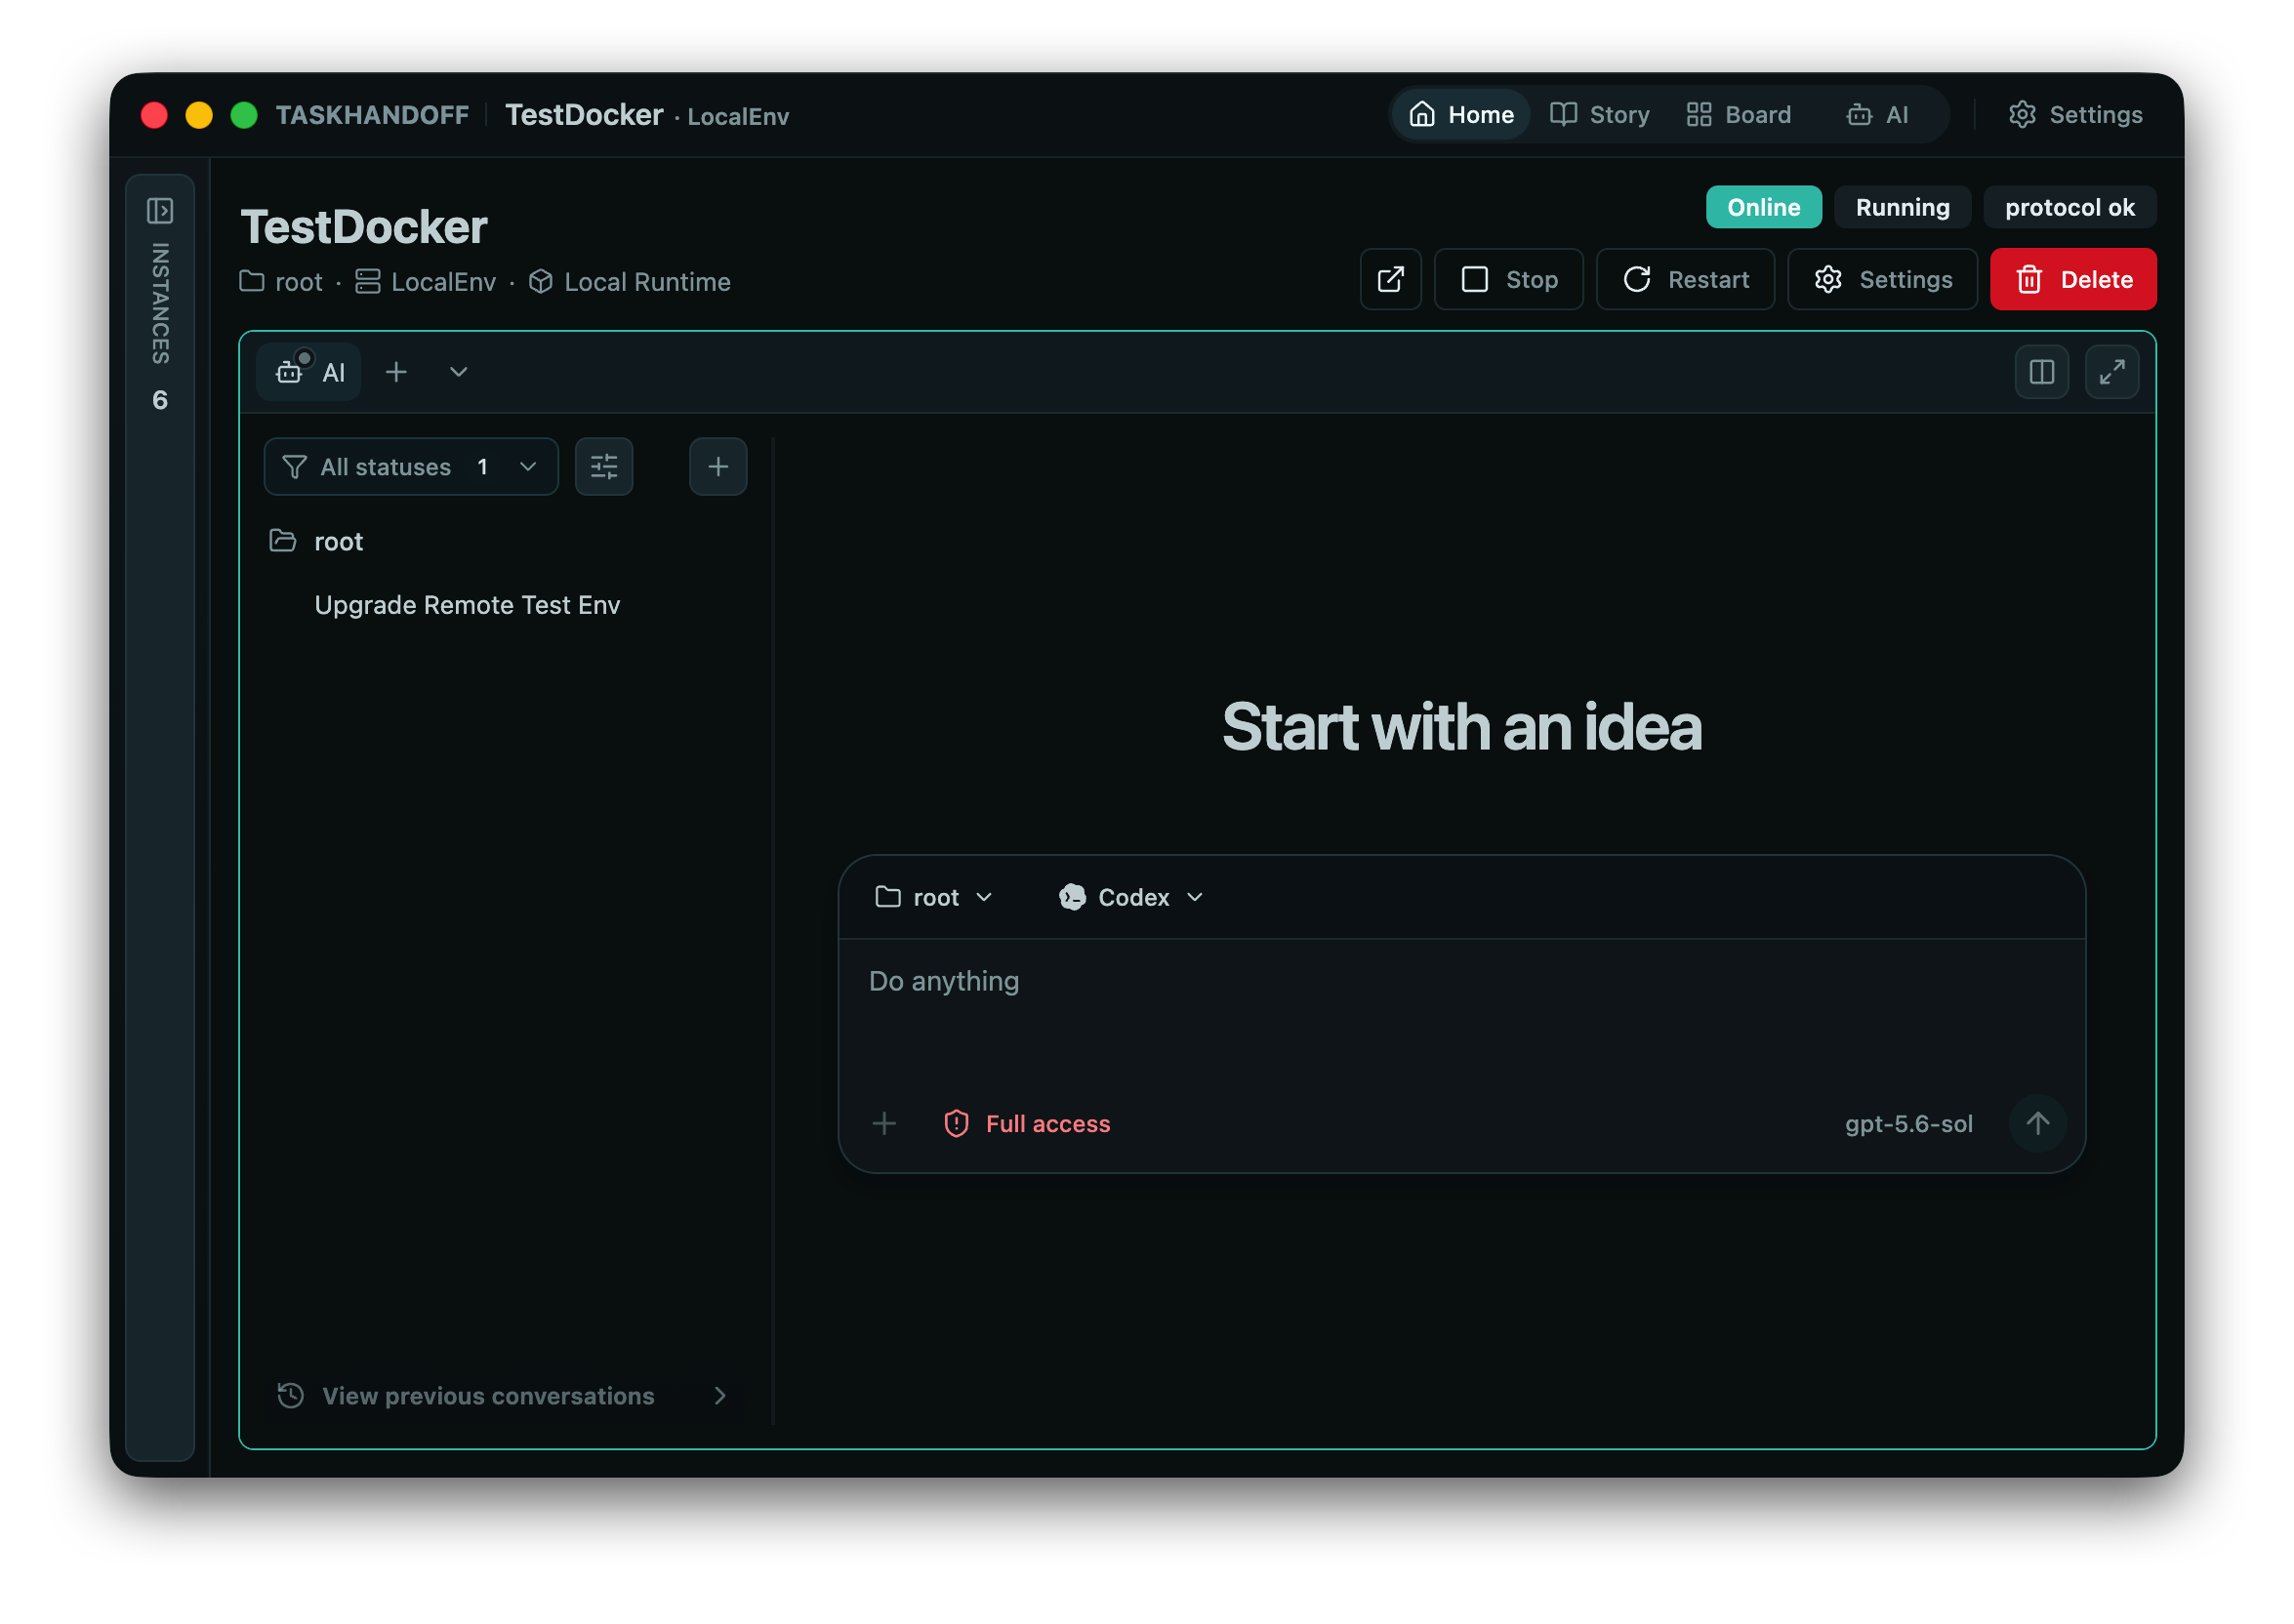2294x1624 pixels.
Task: Add attachment plus in prompt box
Action: [884, 1123]
